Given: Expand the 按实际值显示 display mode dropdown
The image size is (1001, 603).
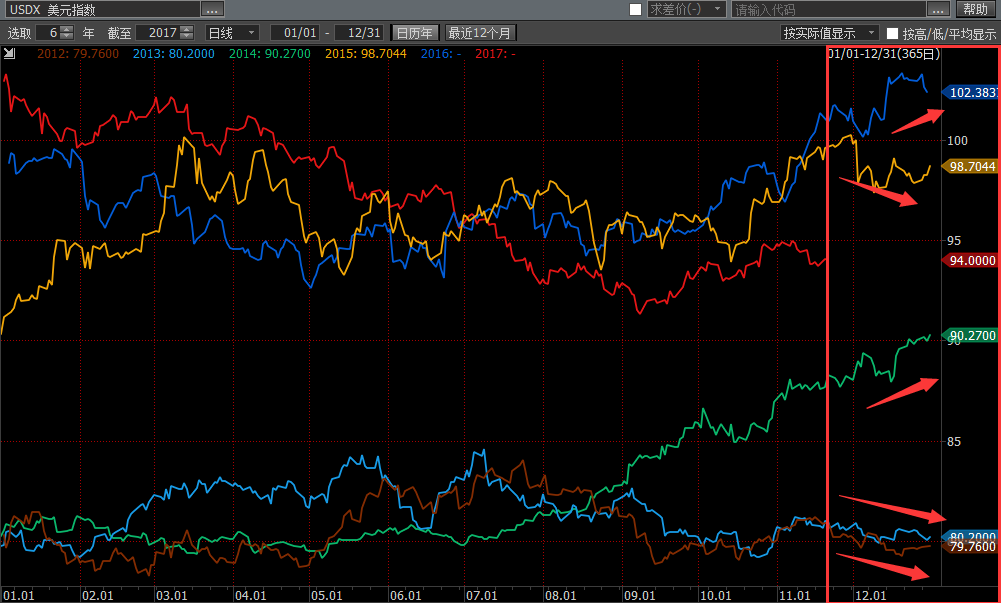Looking at the screenshot, I should [x=830, y=33].
